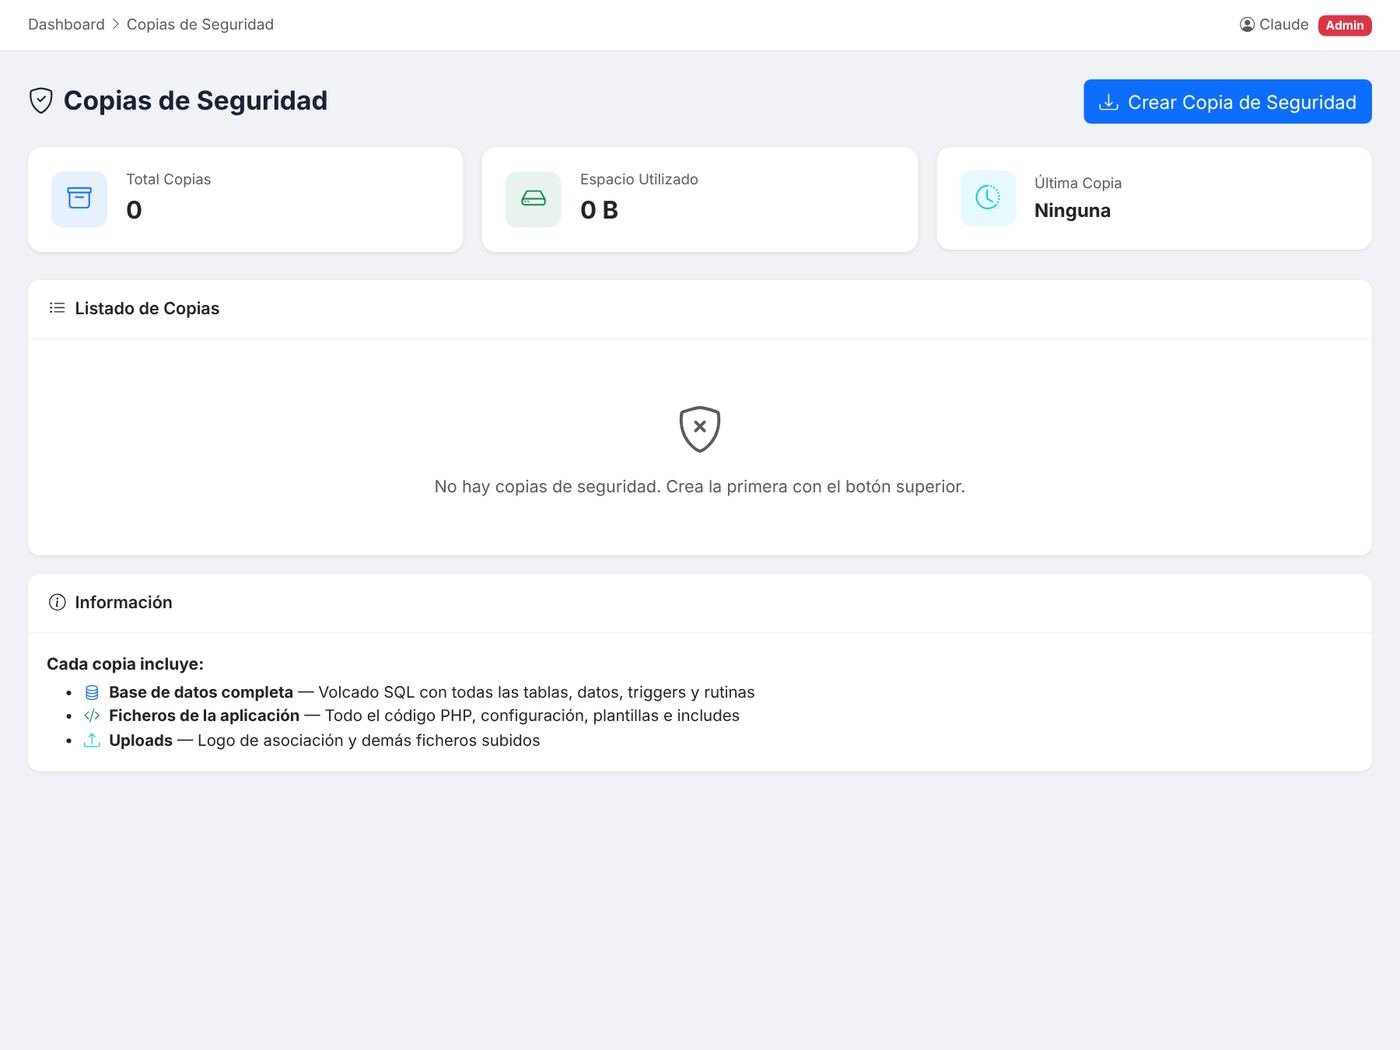Viewport: 1400px width, 1050px height.
Task: Click 'No hay copias de seguridad' message
Action: (x=700, y=487)
